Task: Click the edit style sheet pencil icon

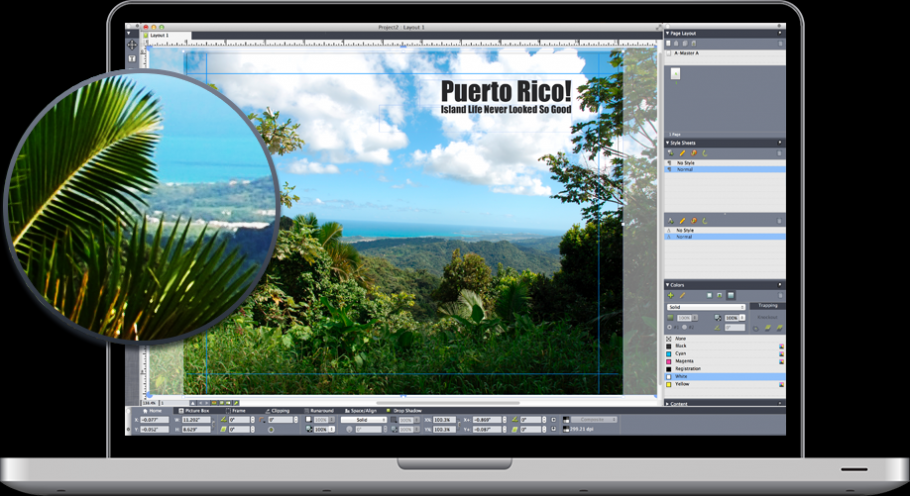Action: (x=682, y=152)
